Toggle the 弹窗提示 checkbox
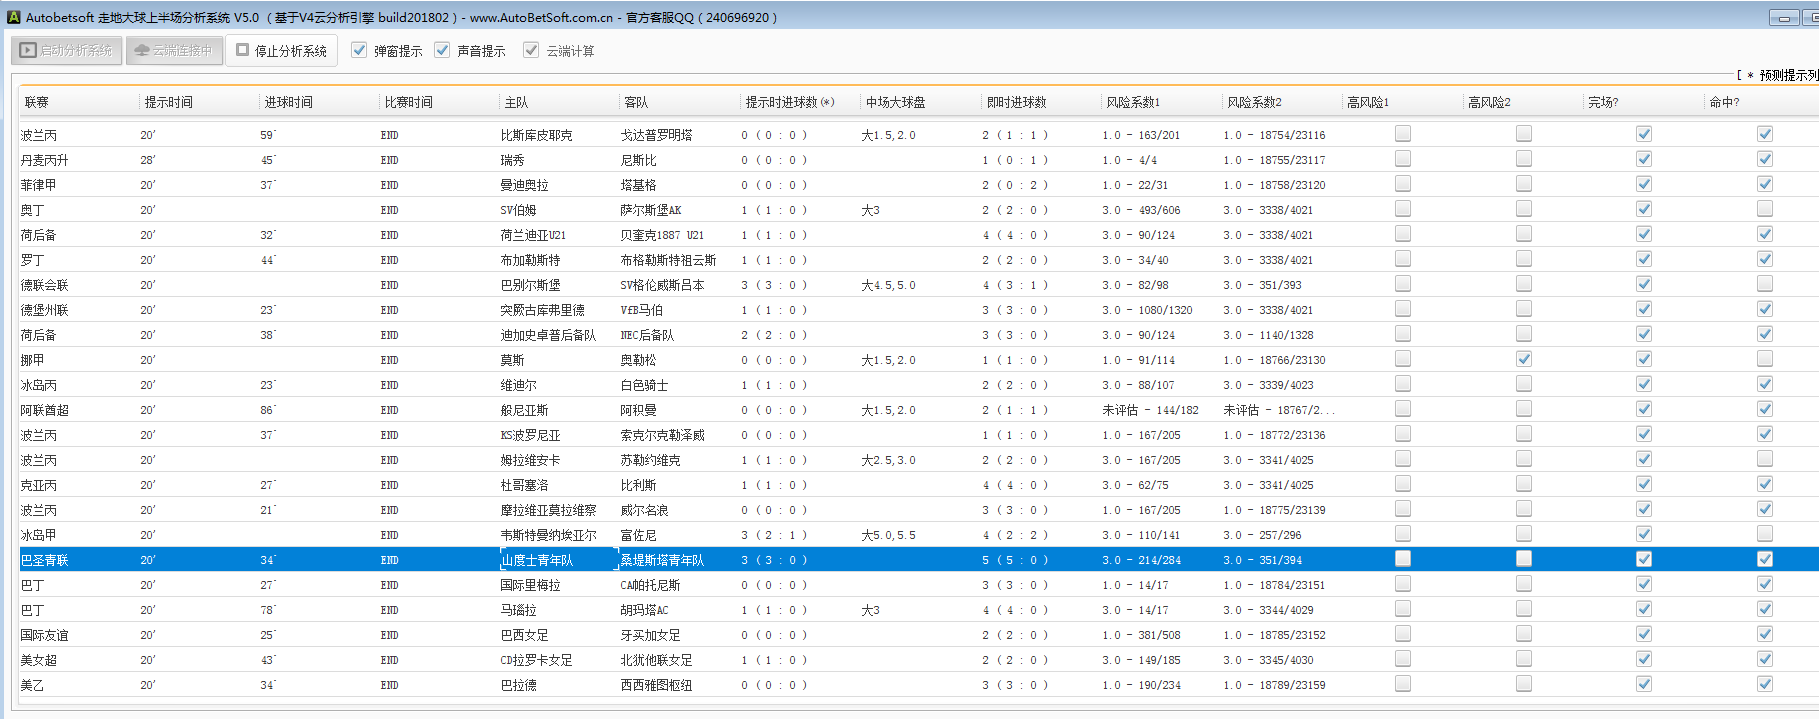Image resolution: width=1819 pixels, height=719 pixels. click(x=359, y=50)
